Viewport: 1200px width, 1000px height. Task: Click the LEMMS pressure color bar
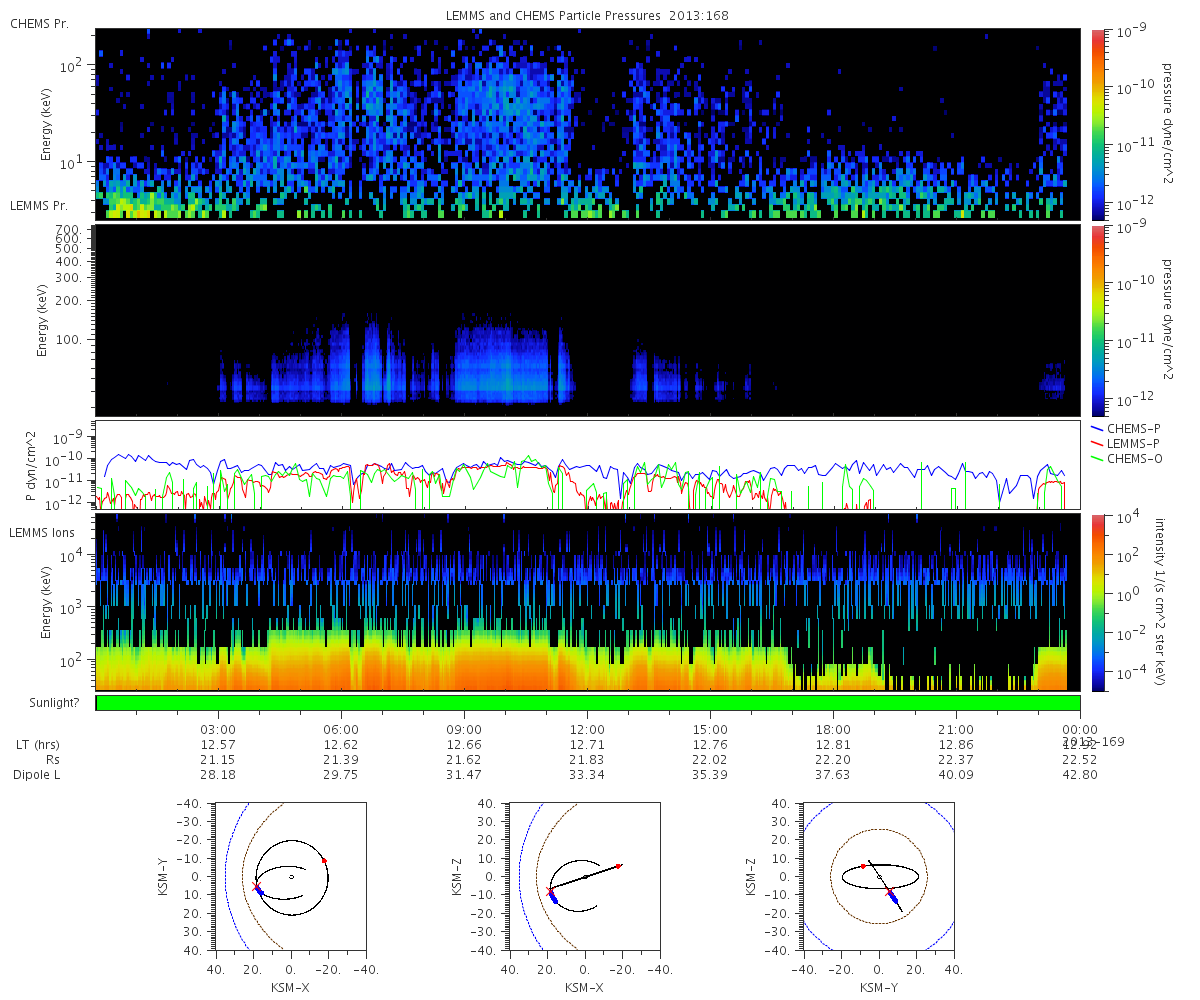(1098, 320)
